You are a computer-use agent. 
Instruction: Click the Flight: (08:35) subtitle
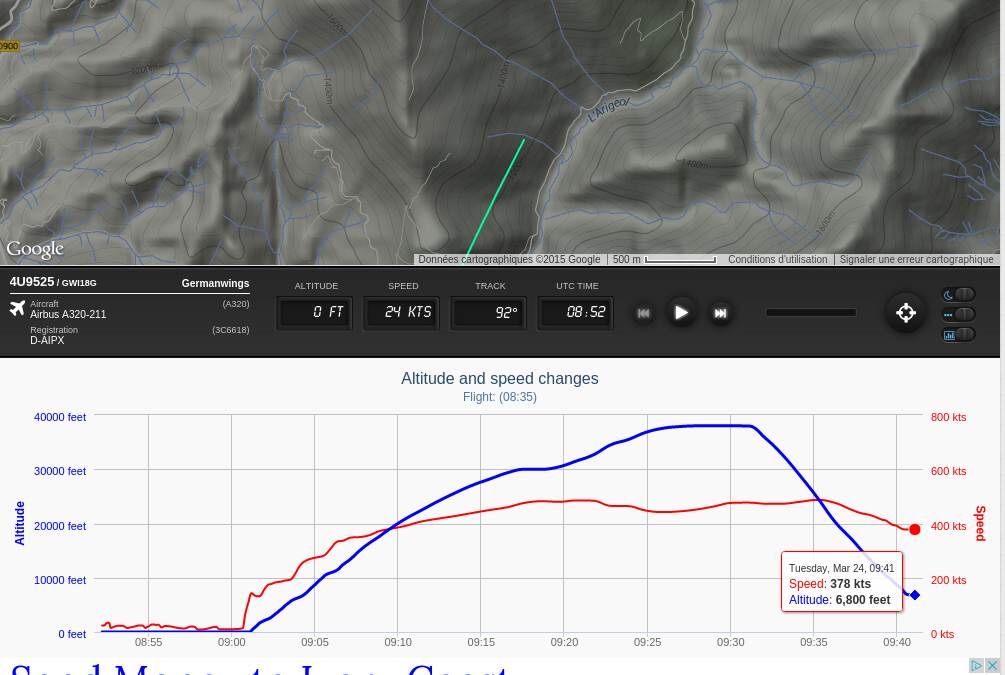tap(500, 397)
